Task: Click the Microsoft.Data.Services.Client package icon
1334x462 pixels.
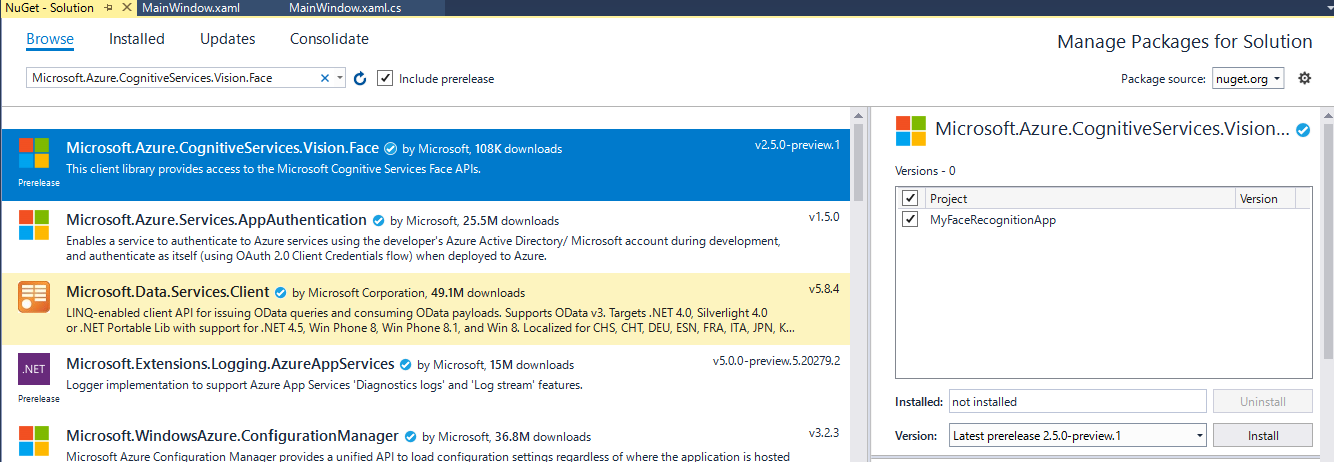Action: 34,299
